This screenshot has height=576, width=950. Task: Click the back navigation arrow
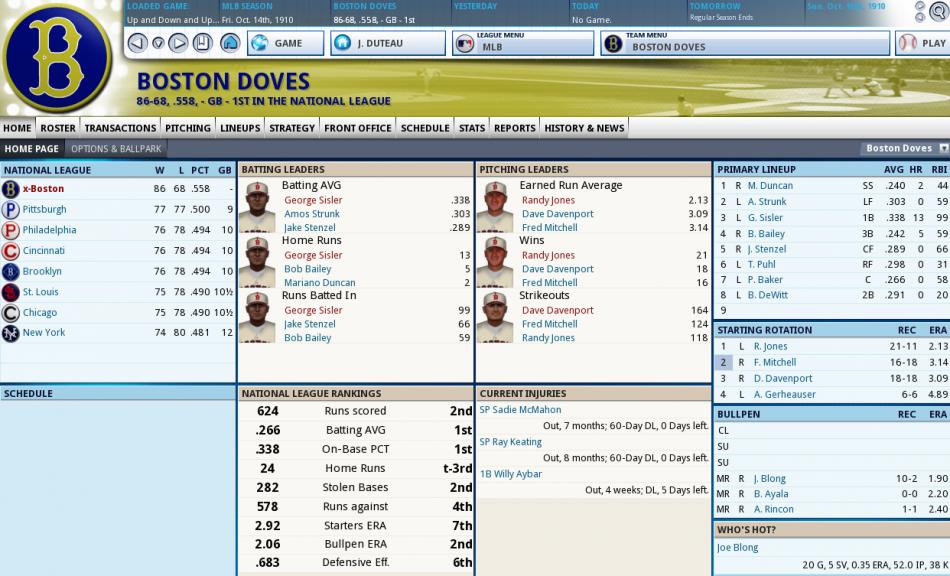click(x=138, y=43)
